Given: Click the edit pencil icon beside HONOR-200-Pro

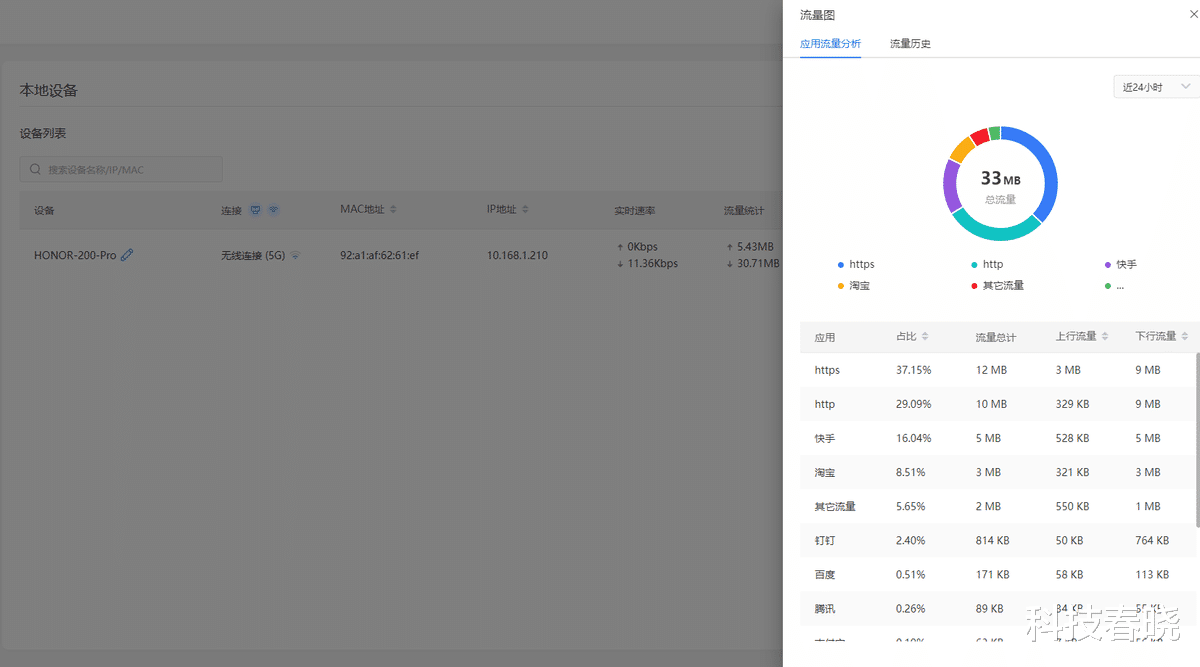Looking at the screenshot, I should 127,255.
